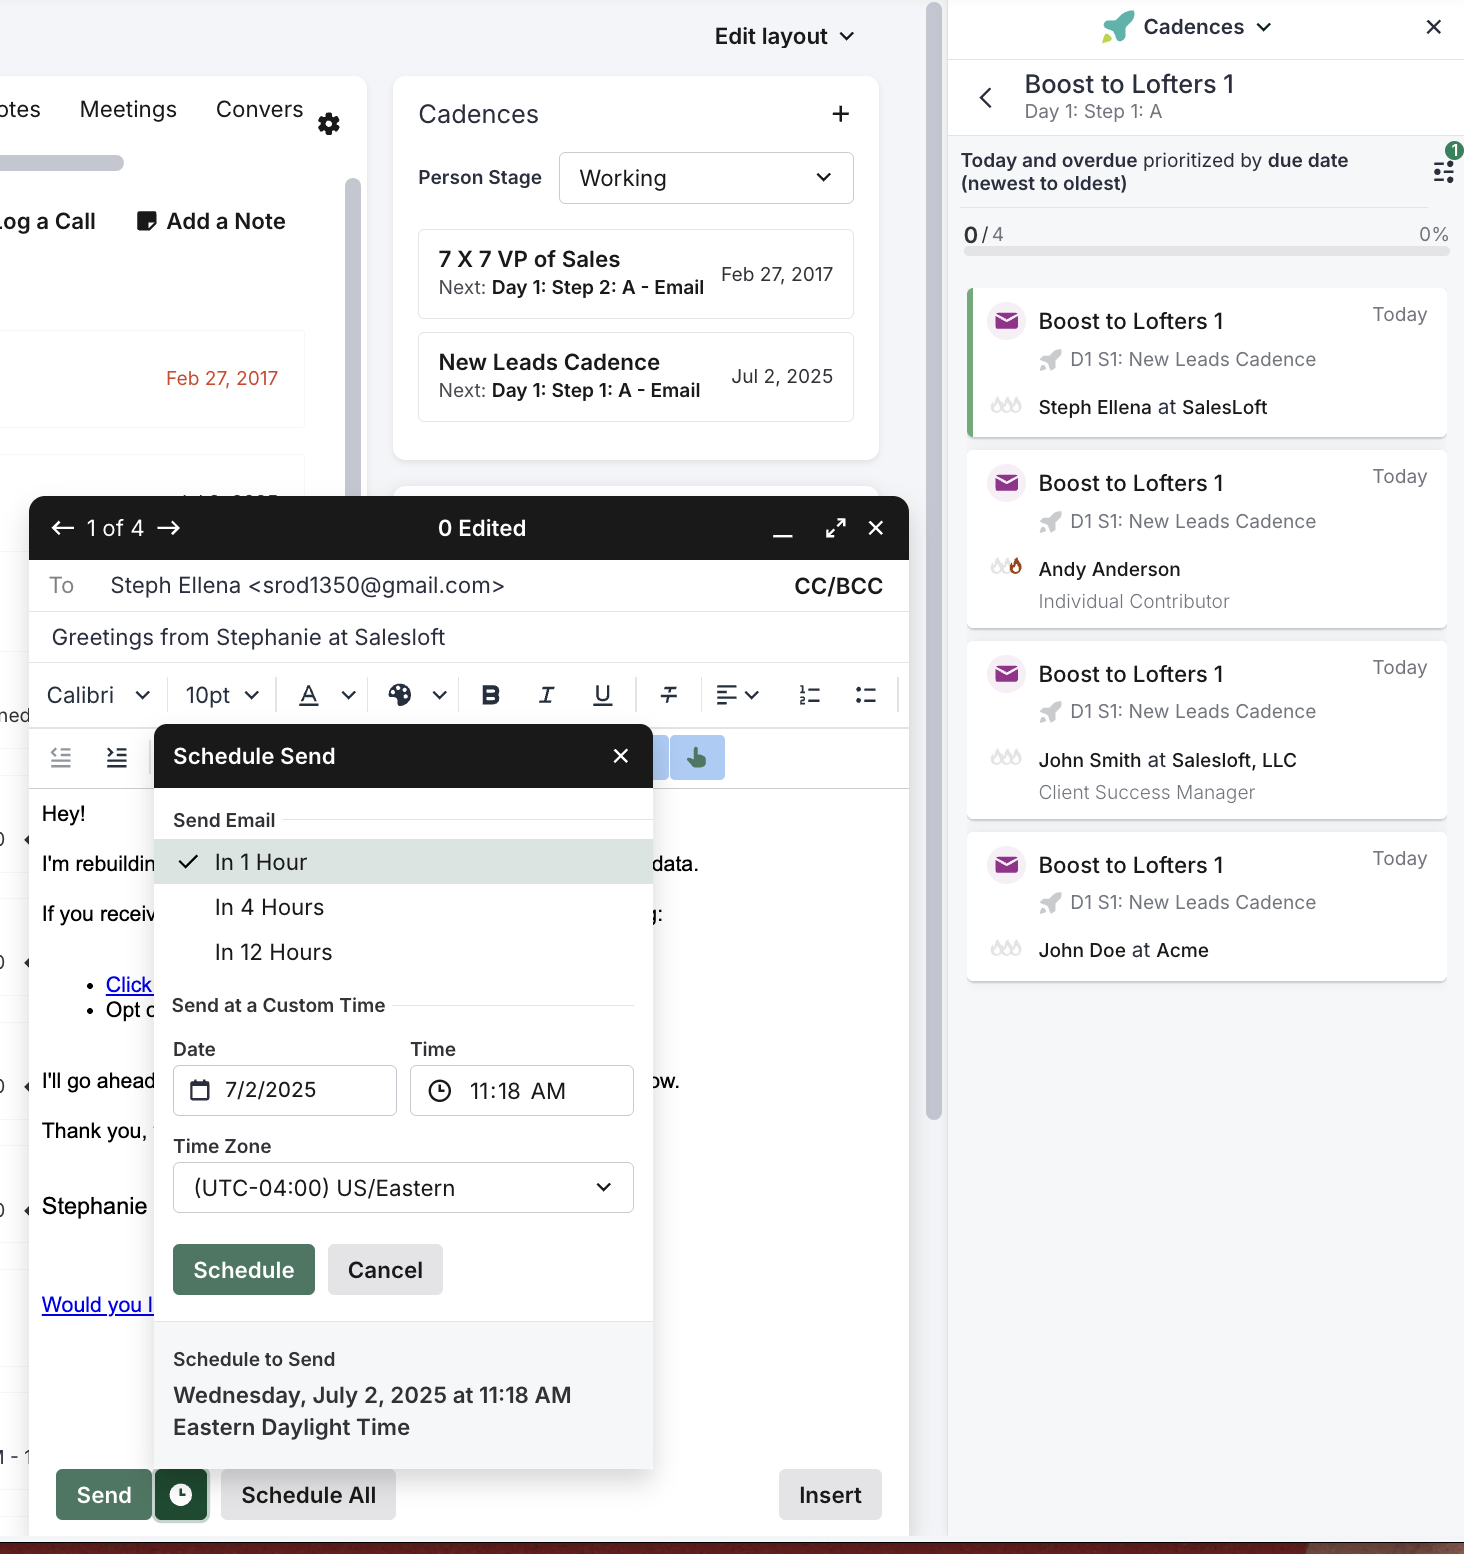Open the cadence task filter settings
The width and height of the screenshot is (1464, 1554).
pyautogui.click(x=1444, y=172)
